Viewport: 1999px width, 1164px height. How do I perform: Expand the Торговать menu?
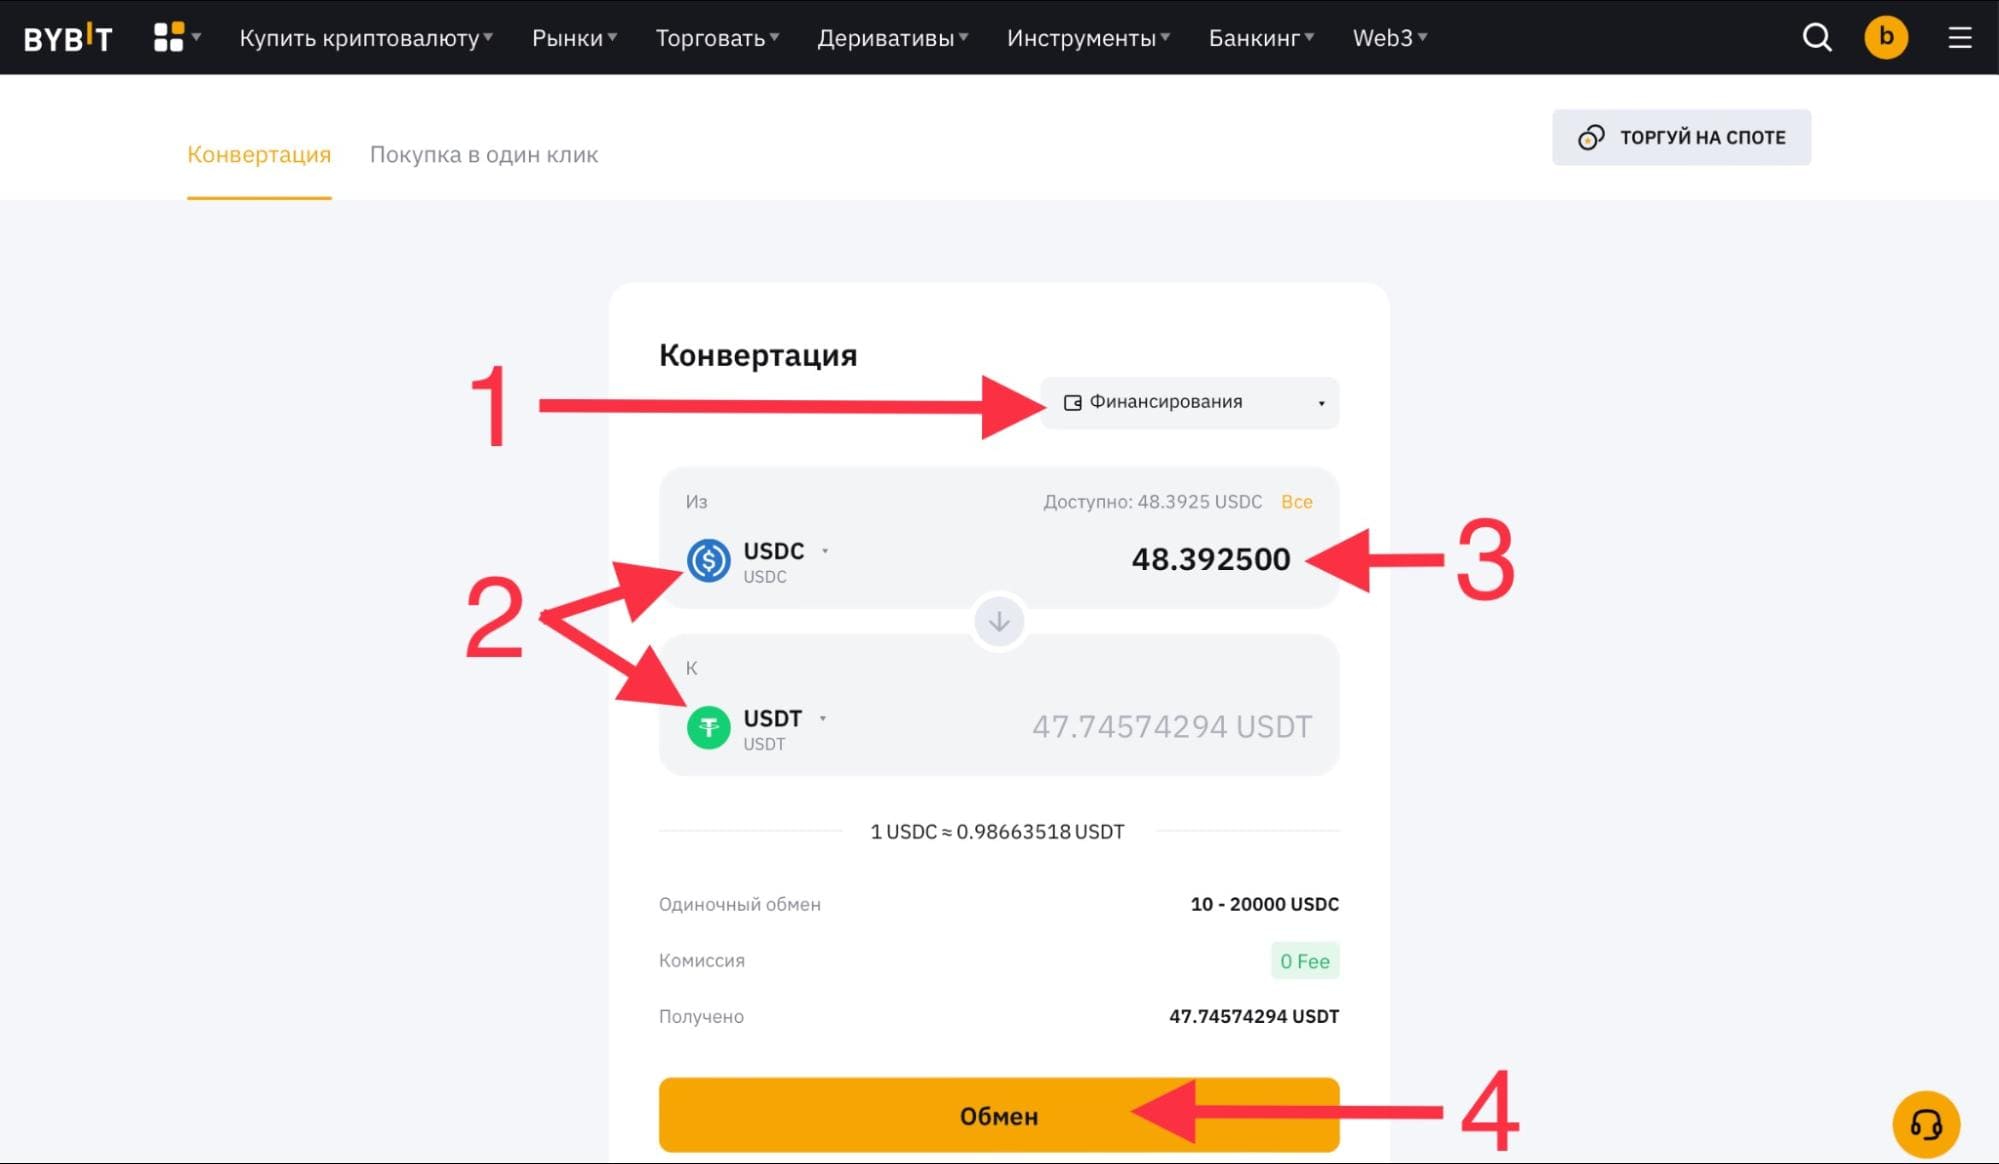coord(717,38)
